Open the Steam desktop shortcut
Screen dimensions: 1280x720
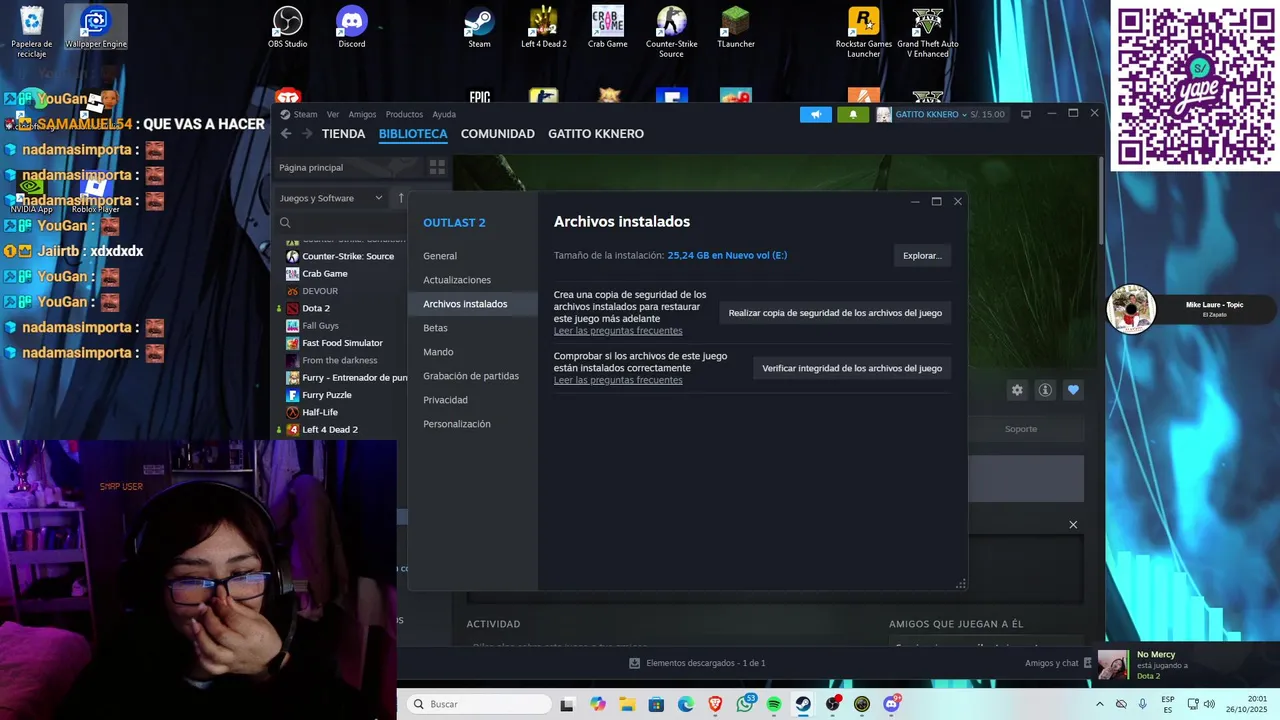click(x=480, y=27)
